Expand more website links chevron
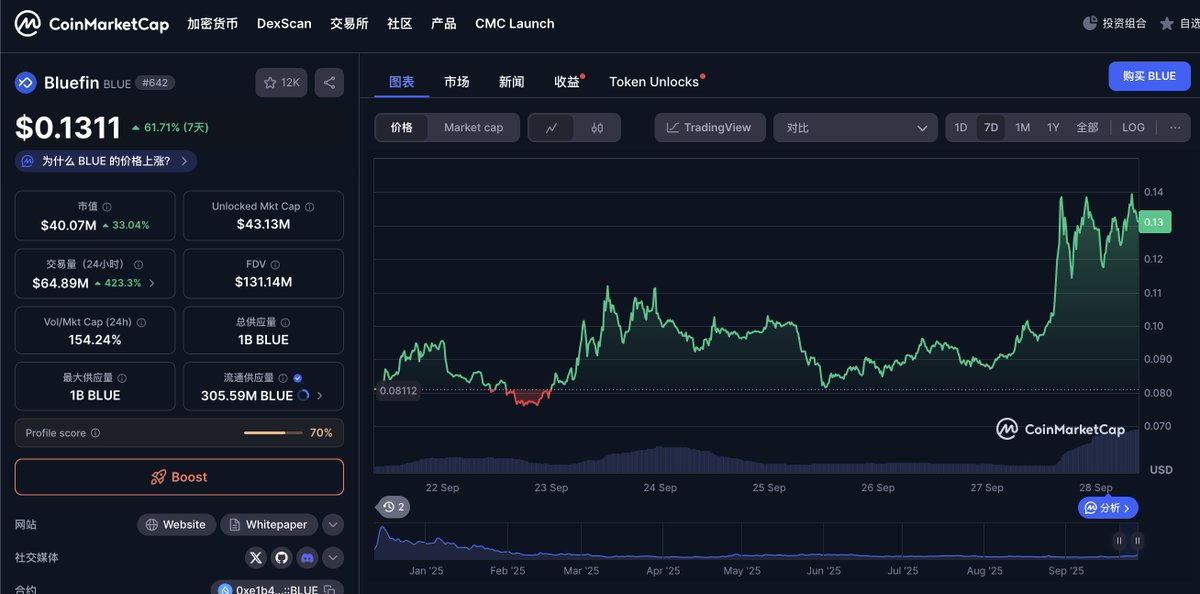 (333, 525)
